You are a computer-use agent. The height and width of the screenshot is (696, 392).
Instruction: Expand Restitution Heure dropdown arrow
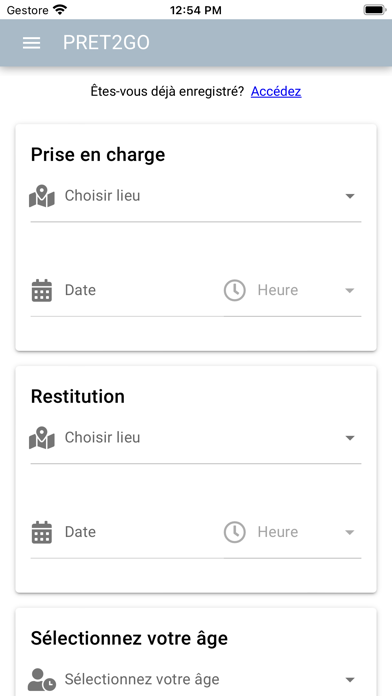(350, 533)
